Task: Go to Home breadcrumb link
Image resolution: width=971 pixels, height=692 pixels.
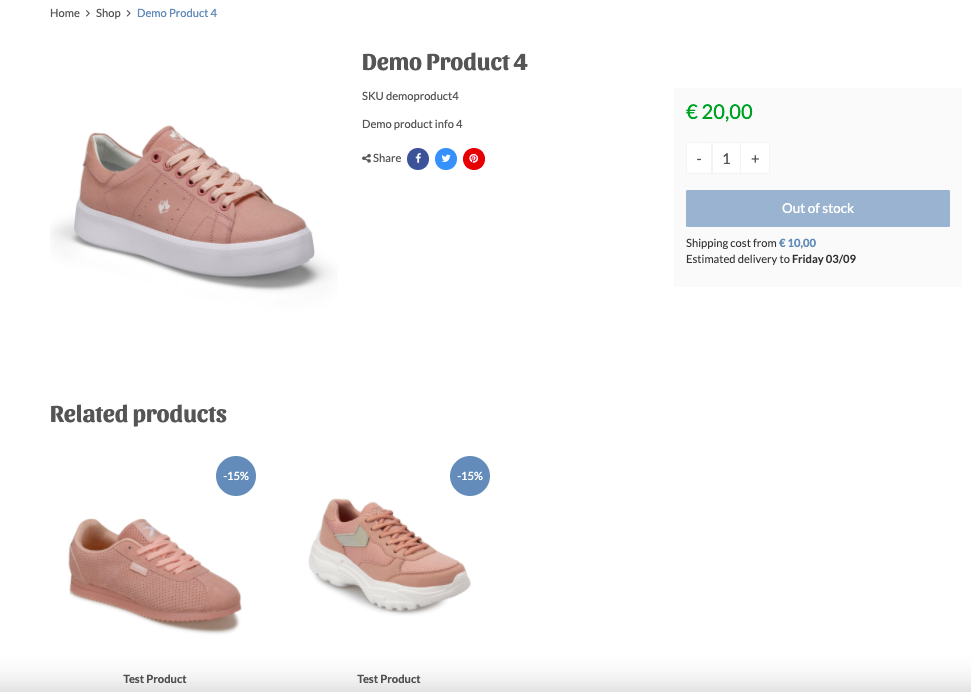Action: tap(65, 13)
